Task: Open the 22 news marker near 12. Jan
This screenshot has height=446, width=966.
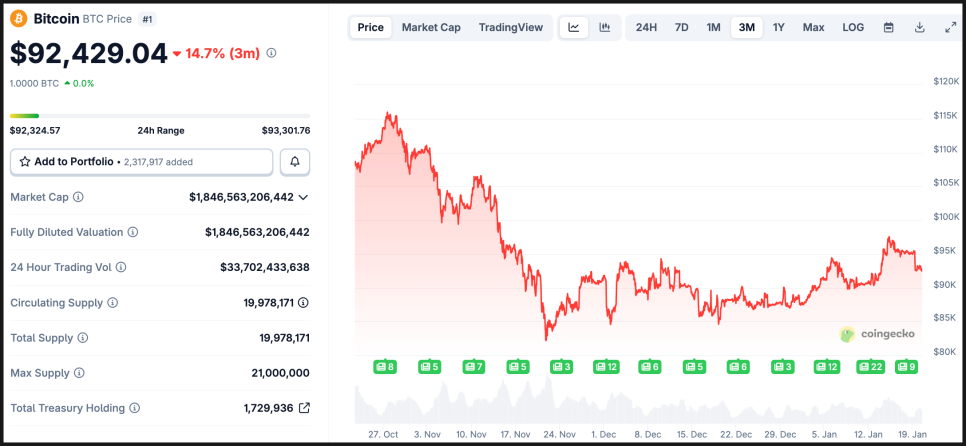Action: pos(870,367)
